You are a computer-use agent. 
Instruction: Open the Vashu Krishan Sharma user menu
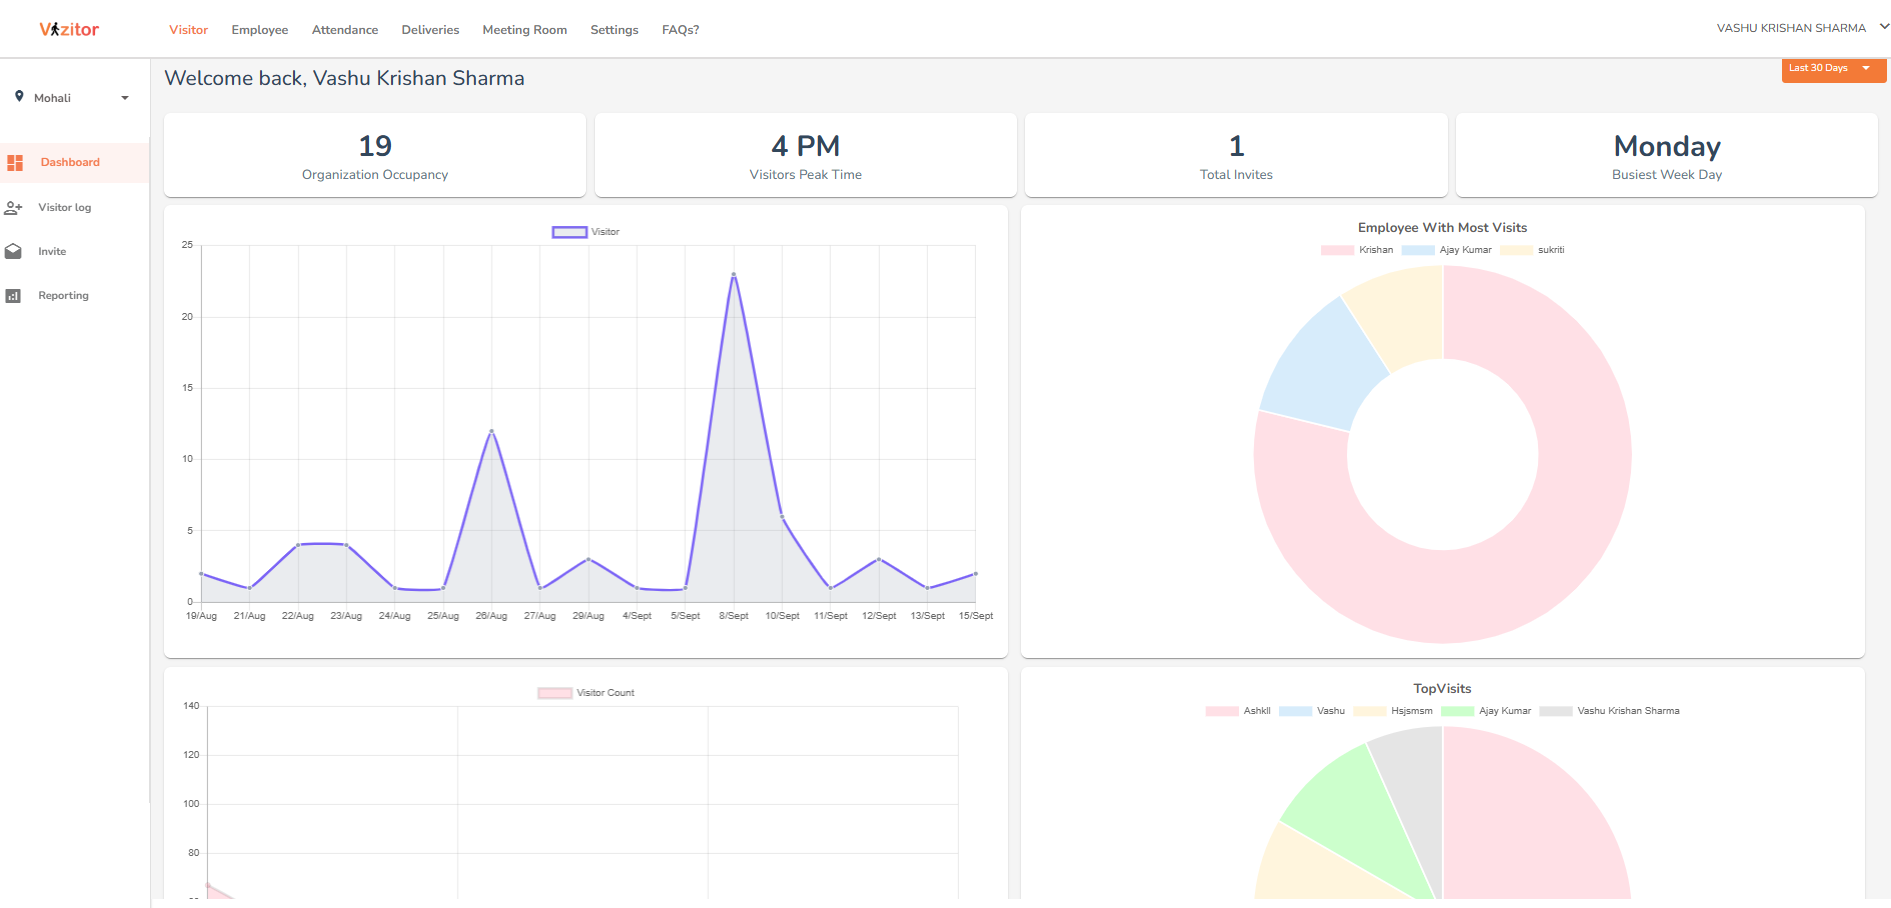(1801, 28)
